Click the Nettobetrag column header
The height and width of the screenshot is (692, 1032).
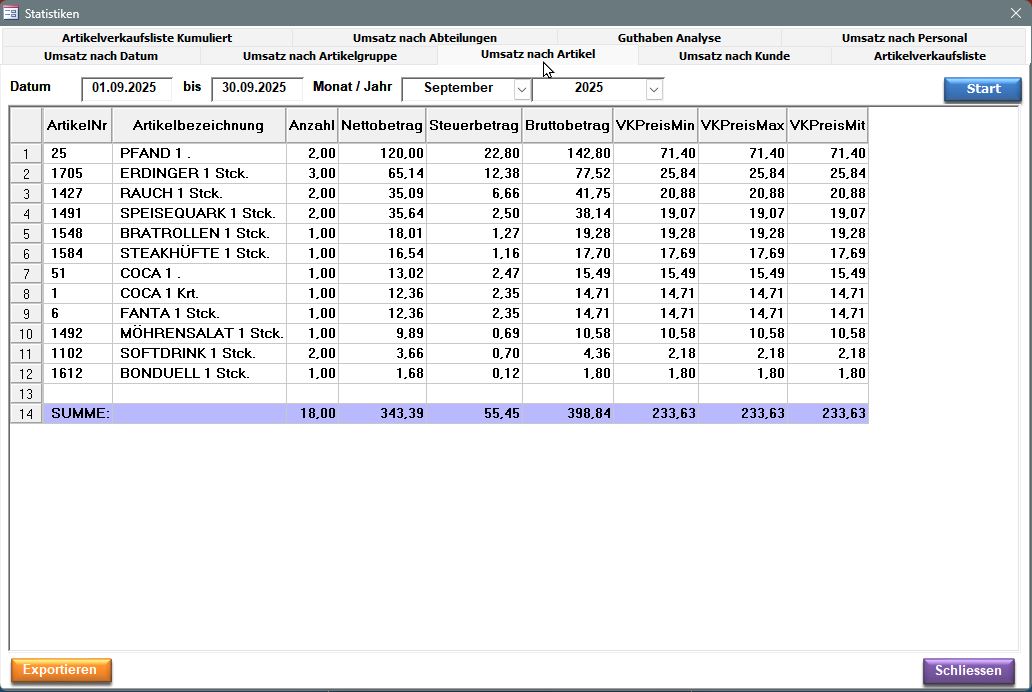point(381,125)
